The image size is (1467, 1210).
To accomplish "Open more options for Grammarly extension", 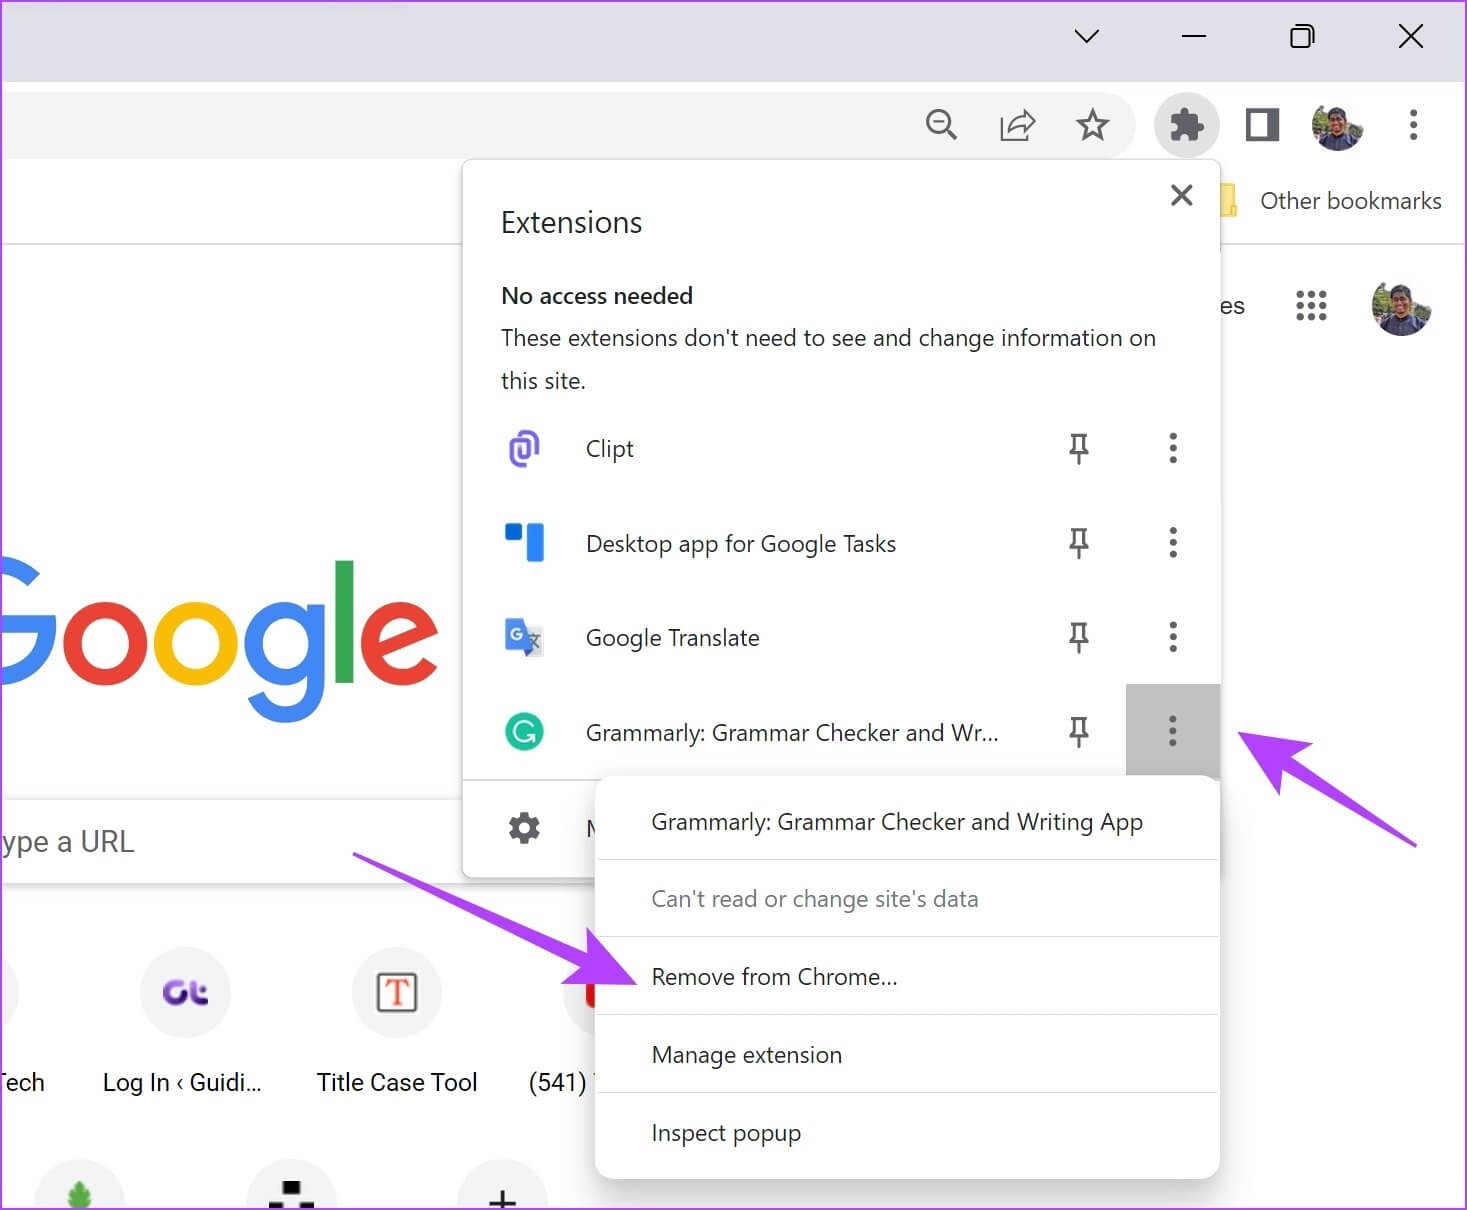I will click(1173, 731).
